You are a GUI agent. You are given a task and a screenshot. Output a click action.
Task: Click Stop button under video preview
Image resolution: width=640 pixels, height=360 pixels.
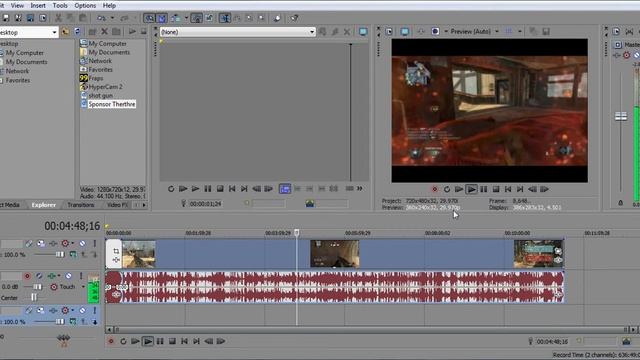496,189
